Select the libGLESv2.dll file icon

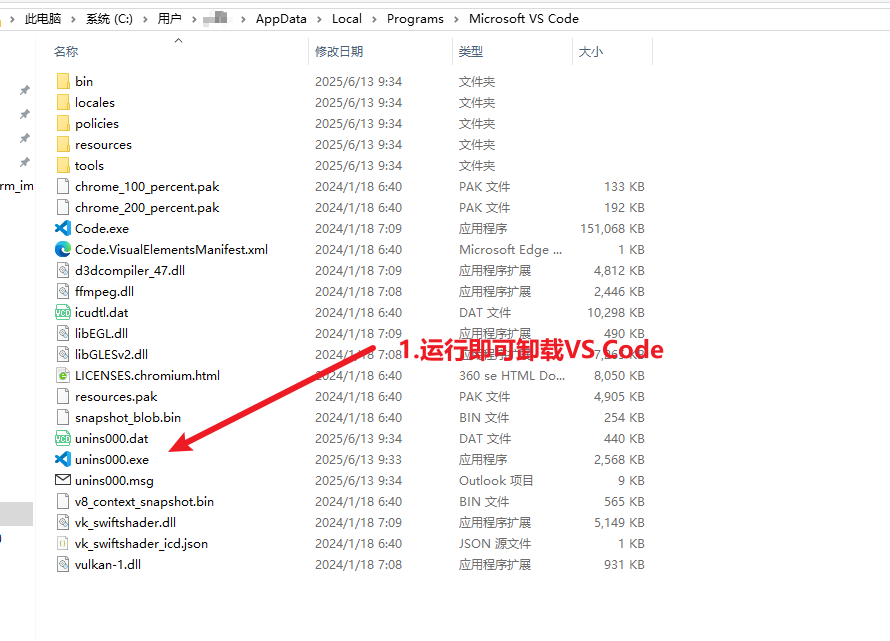coord(63,354)
